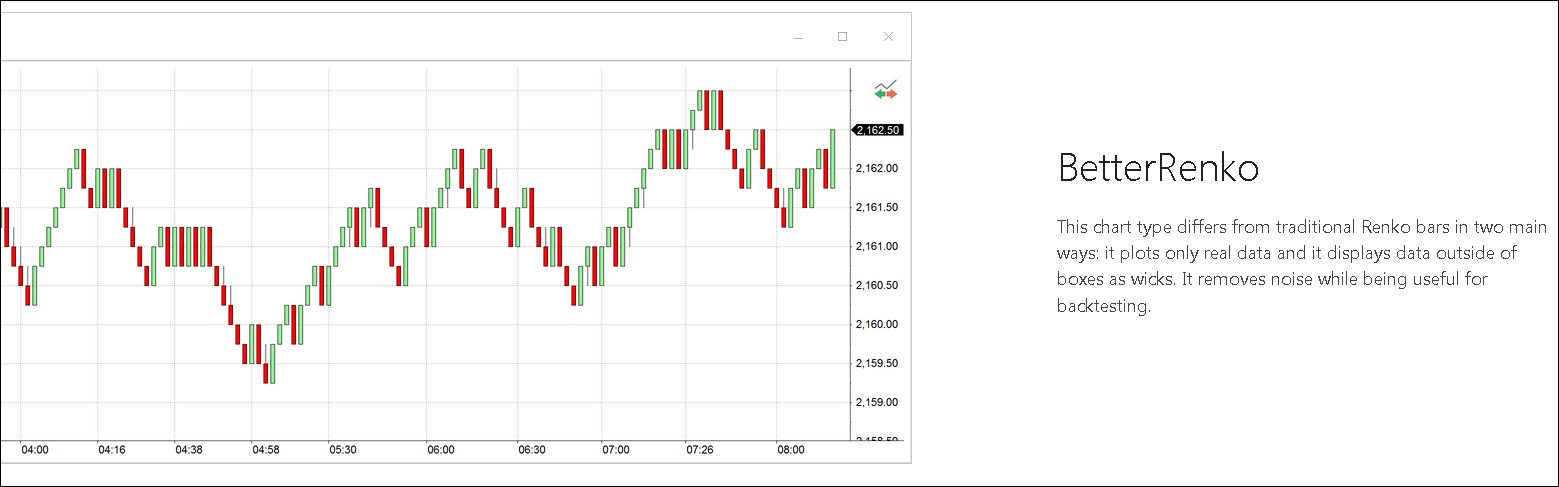This screenshot has width=1559, height=487.
Task: Click the 05:30 time axis label
Action: (x=343, y=450)
